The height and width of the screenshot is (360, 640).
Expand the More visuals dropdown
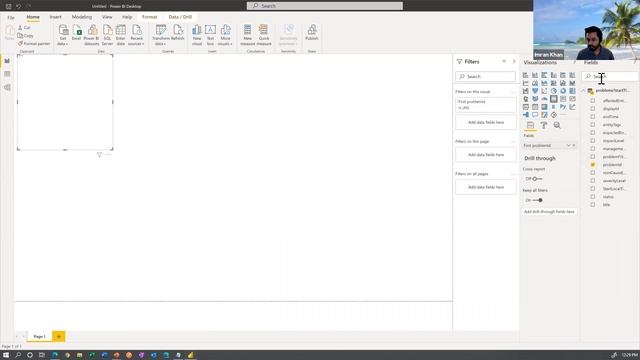(225, 35)
